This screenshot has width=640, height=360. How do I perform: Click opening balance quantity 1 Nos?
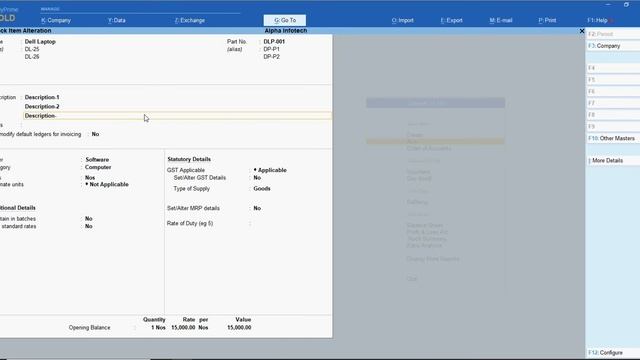point(158,328)
